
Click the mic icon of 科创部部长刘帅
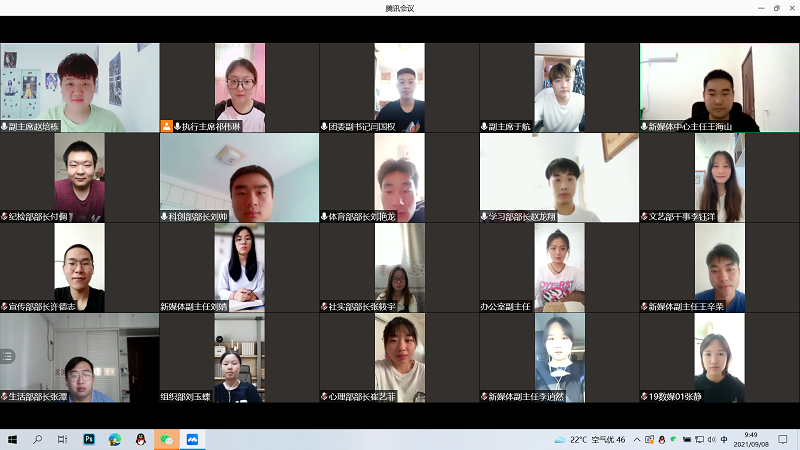pos(164,217)
